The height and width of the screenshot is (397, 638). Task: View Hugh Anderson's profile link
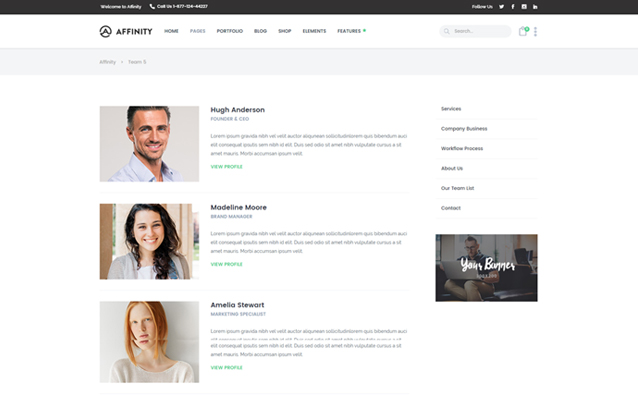tap(226, 167)
